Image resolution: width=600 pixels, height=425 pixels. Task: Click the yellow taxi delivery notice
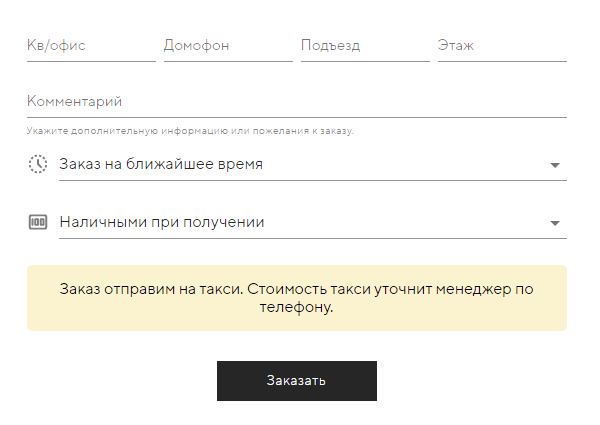coord(297,298)
